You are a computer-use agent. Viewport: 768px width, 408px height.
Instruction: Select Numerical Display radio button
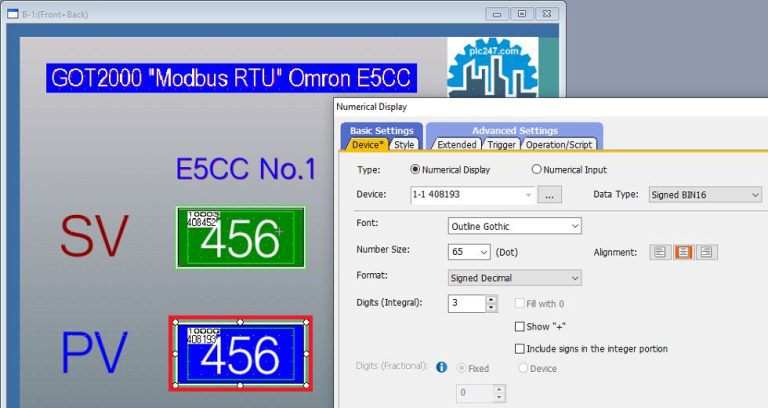point(415,169)
